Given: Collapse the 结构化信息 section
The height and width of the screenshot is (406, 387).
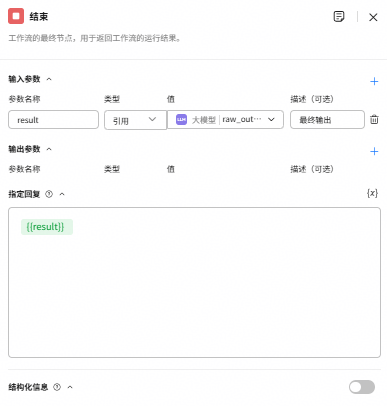Looking at the screenshot, I should (70, 387).
